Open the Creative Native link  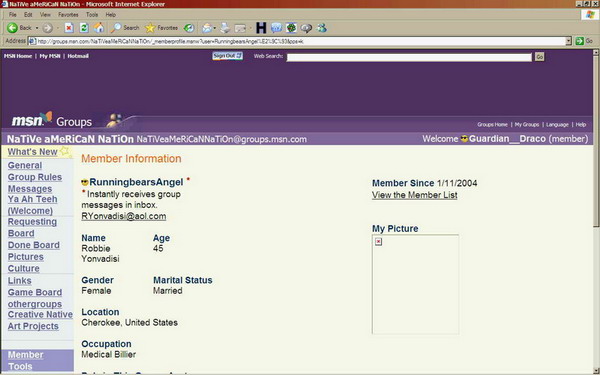click(40, 315)
